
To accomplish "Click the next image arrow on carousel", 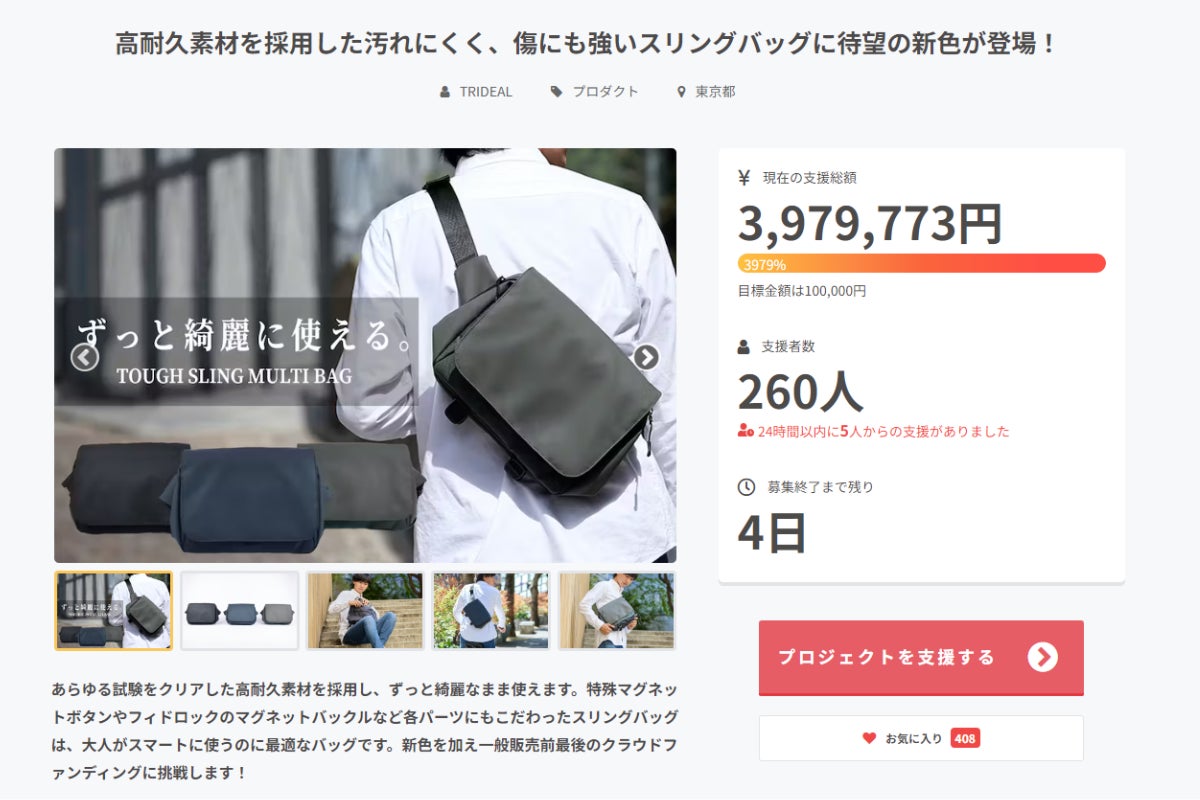I will (x=646, y=357).
